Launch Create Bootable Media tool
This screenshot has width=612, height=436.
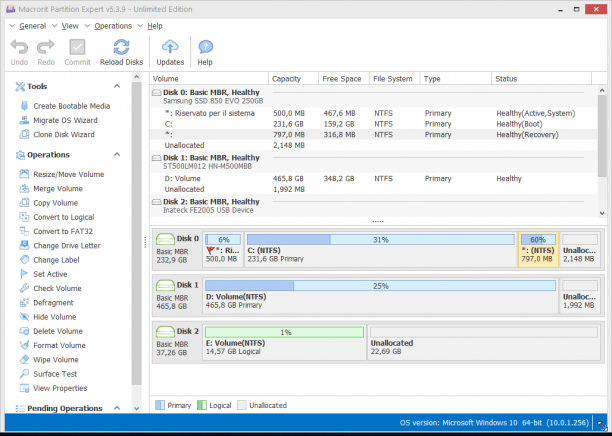click(65, 106)
